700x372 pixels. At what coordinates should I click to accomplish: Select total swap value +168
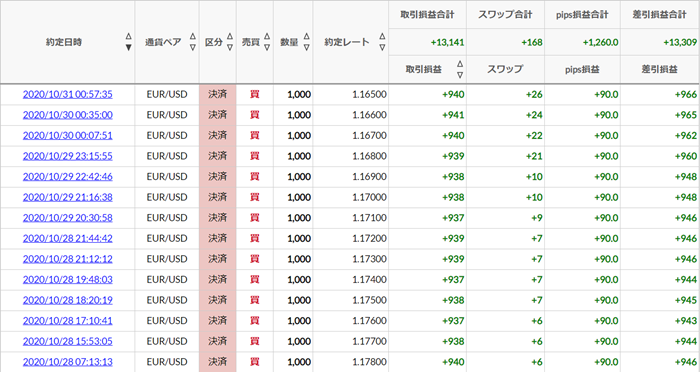532,42
